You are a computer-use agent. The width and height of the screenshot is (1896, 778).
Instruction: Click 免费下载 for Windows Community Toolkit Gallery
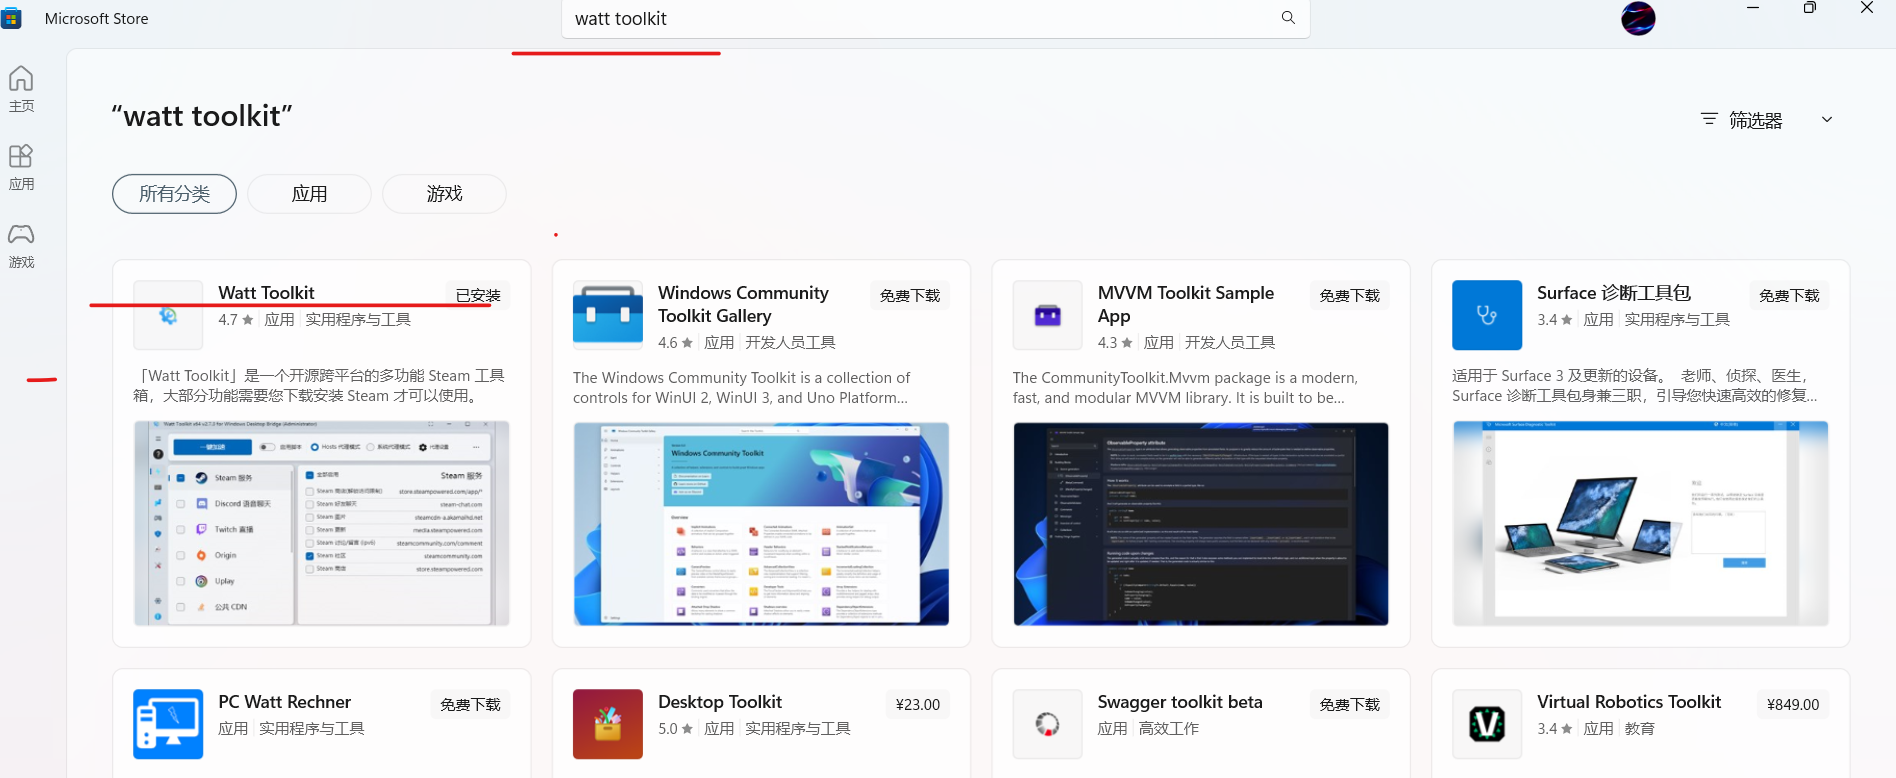(910, 295)
